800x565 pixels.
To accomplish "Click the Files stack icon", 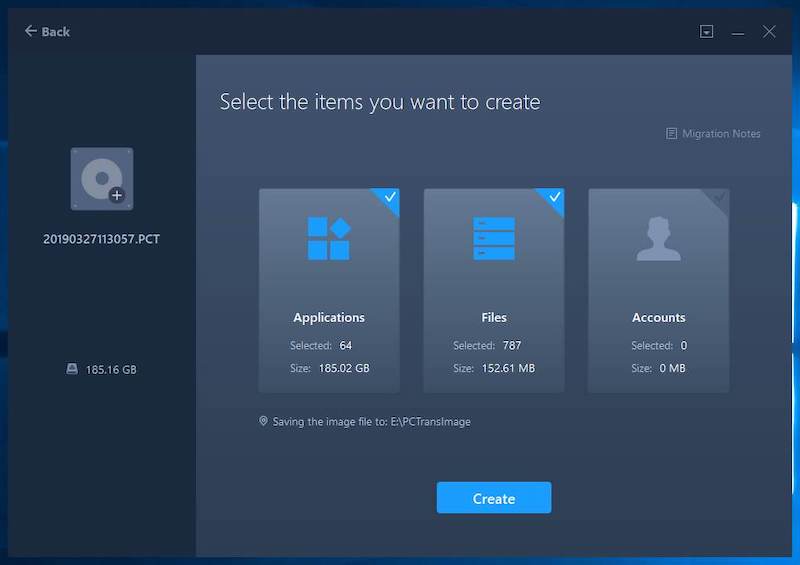I will [x=494, y=238].
